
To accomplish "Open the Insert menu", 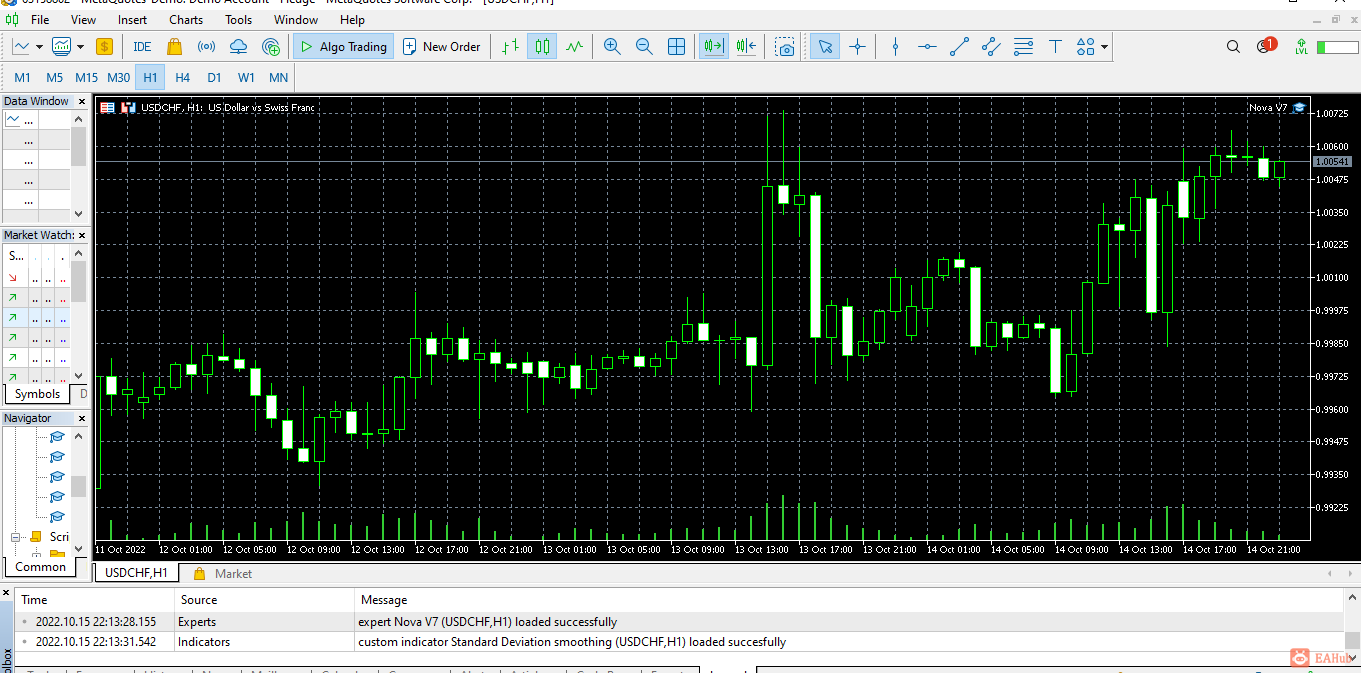I will 132,19.
